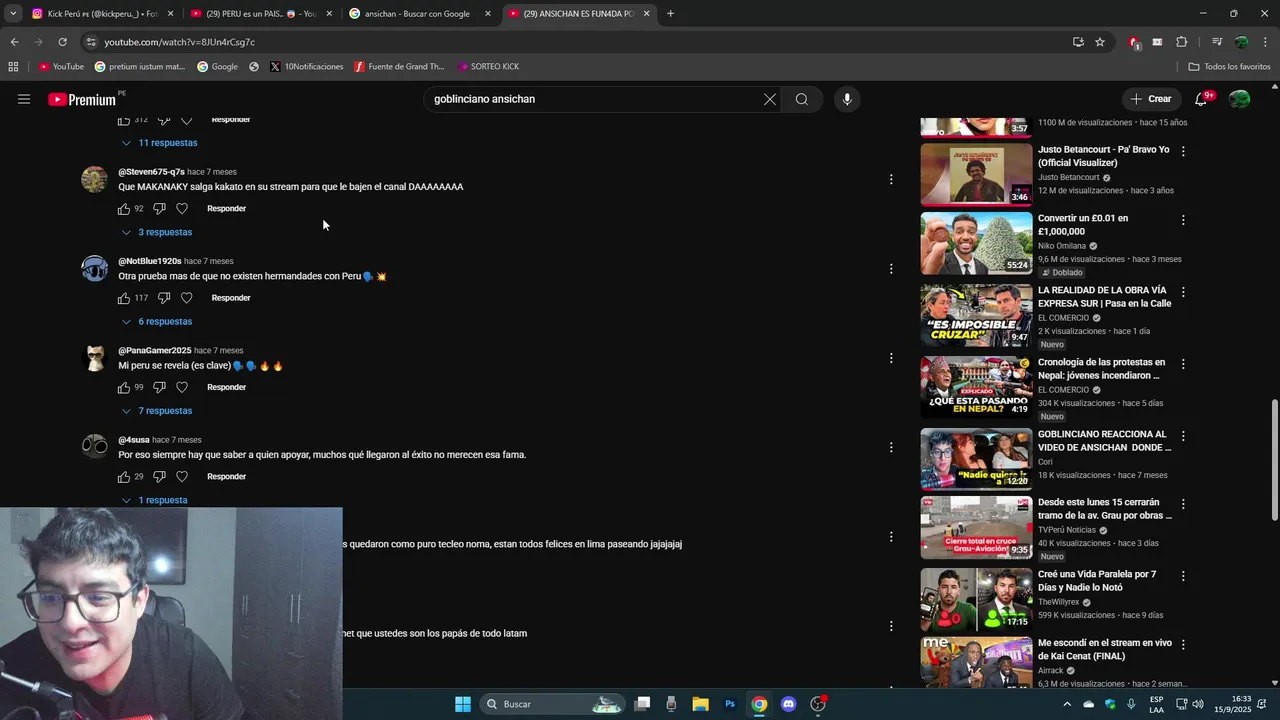Heart the comment by @PanaGamer2025
Viewport: 1280px width, 720px height.
pyautogui.click(x=182, y=387)
